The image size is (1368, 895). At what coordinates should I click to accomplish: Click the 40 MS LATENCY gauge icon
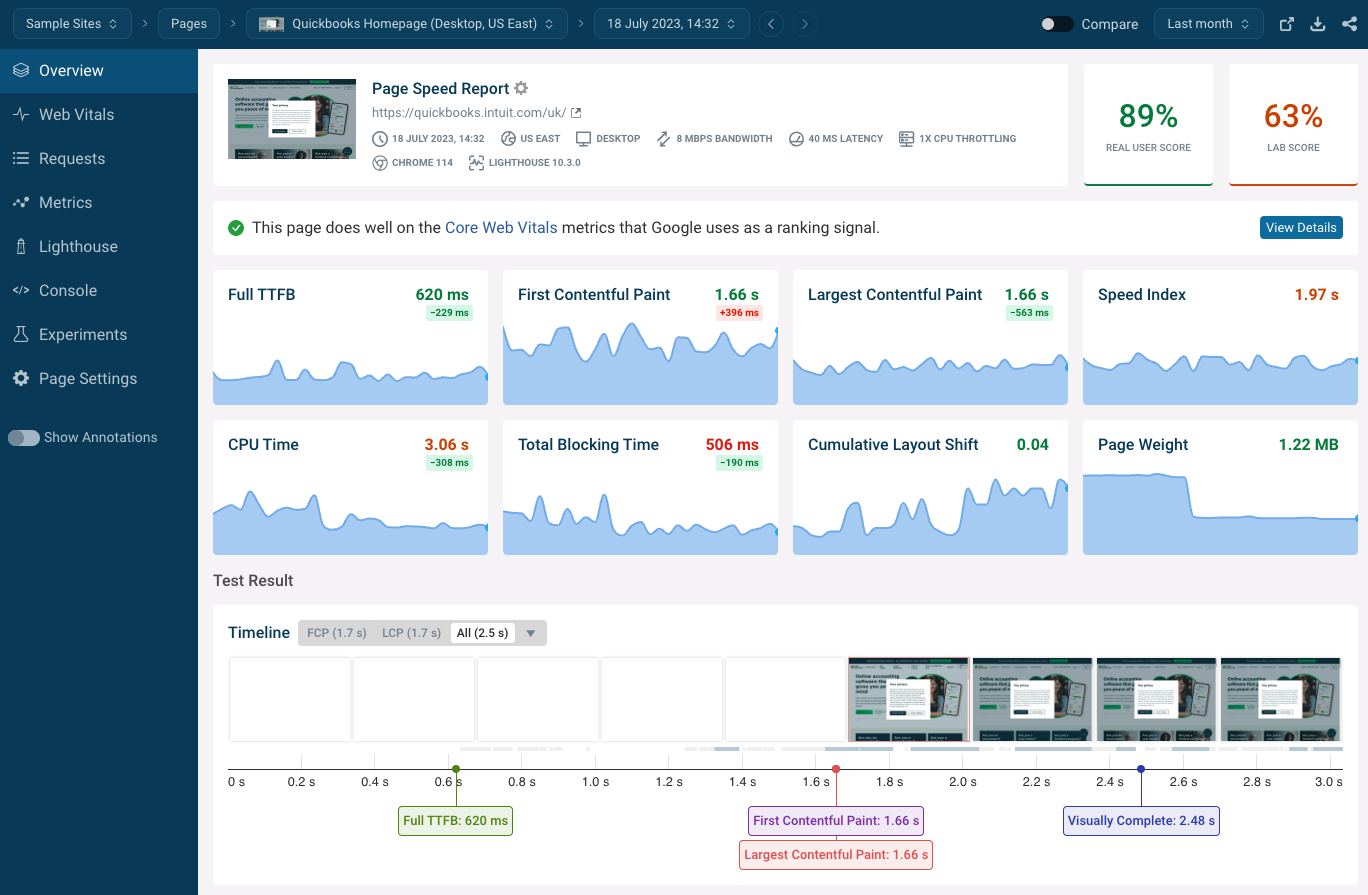pyautogui.click(x=796, y=139)
